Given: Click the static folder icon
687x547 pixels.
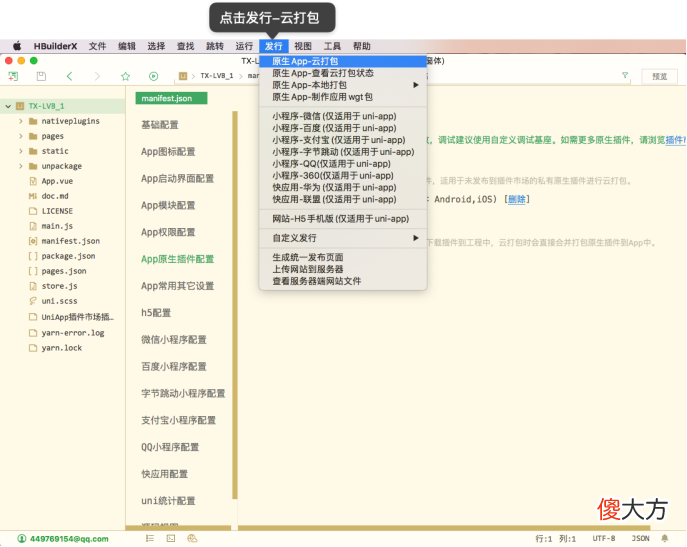Looking at the screenshot, I should pos(33,151).
